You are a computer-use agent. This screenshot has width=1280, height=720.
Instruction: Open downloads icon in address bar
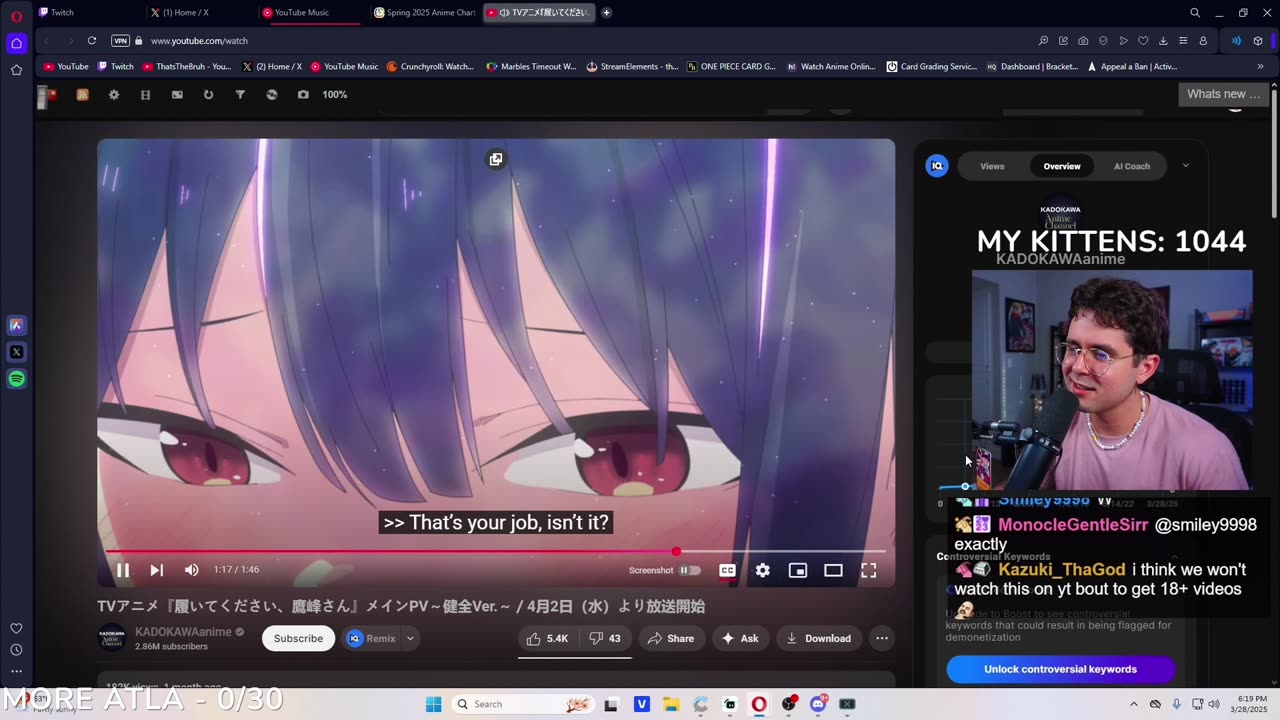(x=1163, y=41)
